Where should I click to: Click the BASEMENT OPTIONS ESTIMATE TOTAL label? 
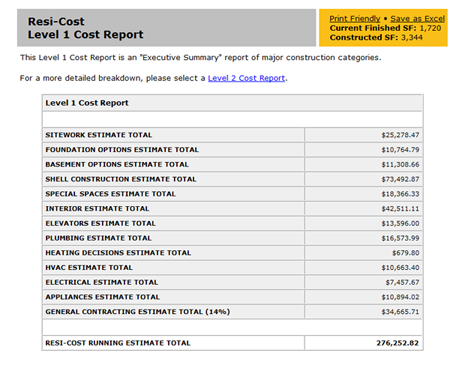(x=117, y=164)
